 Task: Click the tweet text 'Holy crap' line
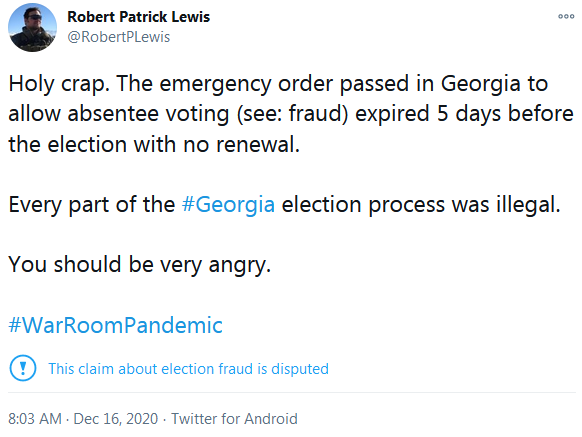(278, 83)
